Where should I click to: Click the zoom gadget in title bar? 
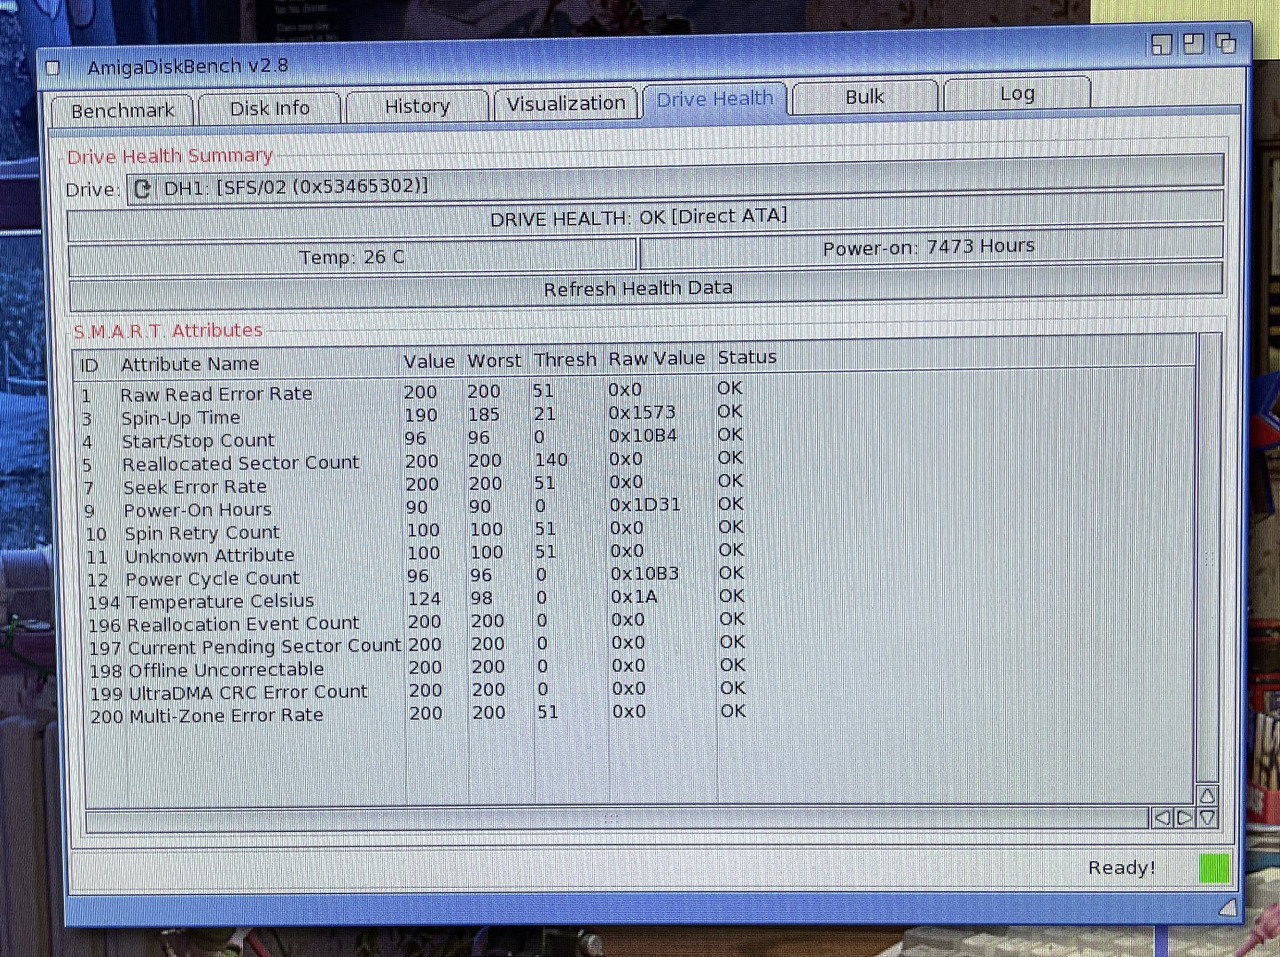(x=1193, y=43)
